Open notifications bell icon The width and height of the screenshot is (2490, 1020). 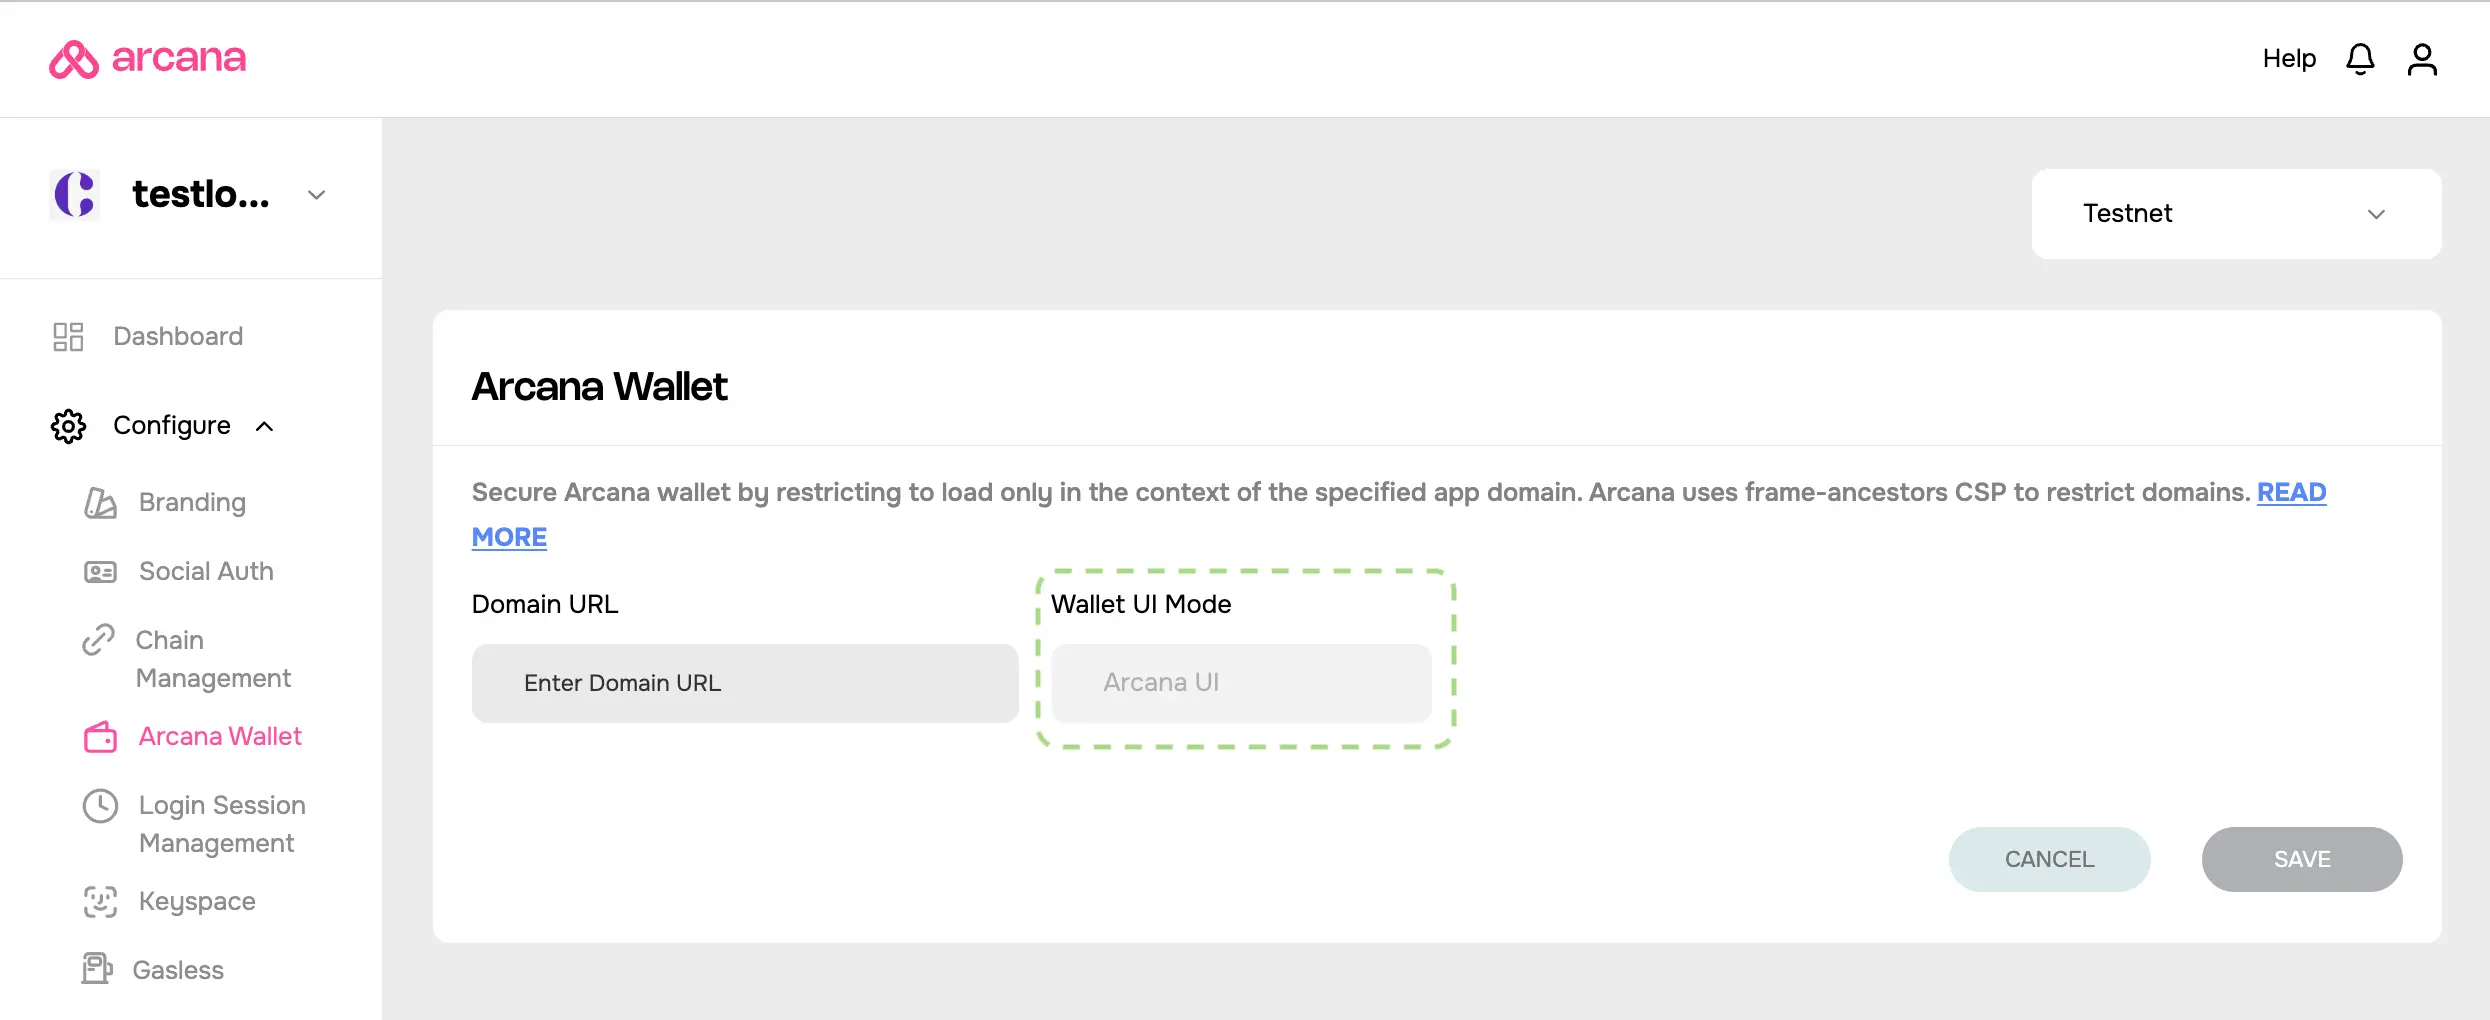click(x=2360, y=59)
